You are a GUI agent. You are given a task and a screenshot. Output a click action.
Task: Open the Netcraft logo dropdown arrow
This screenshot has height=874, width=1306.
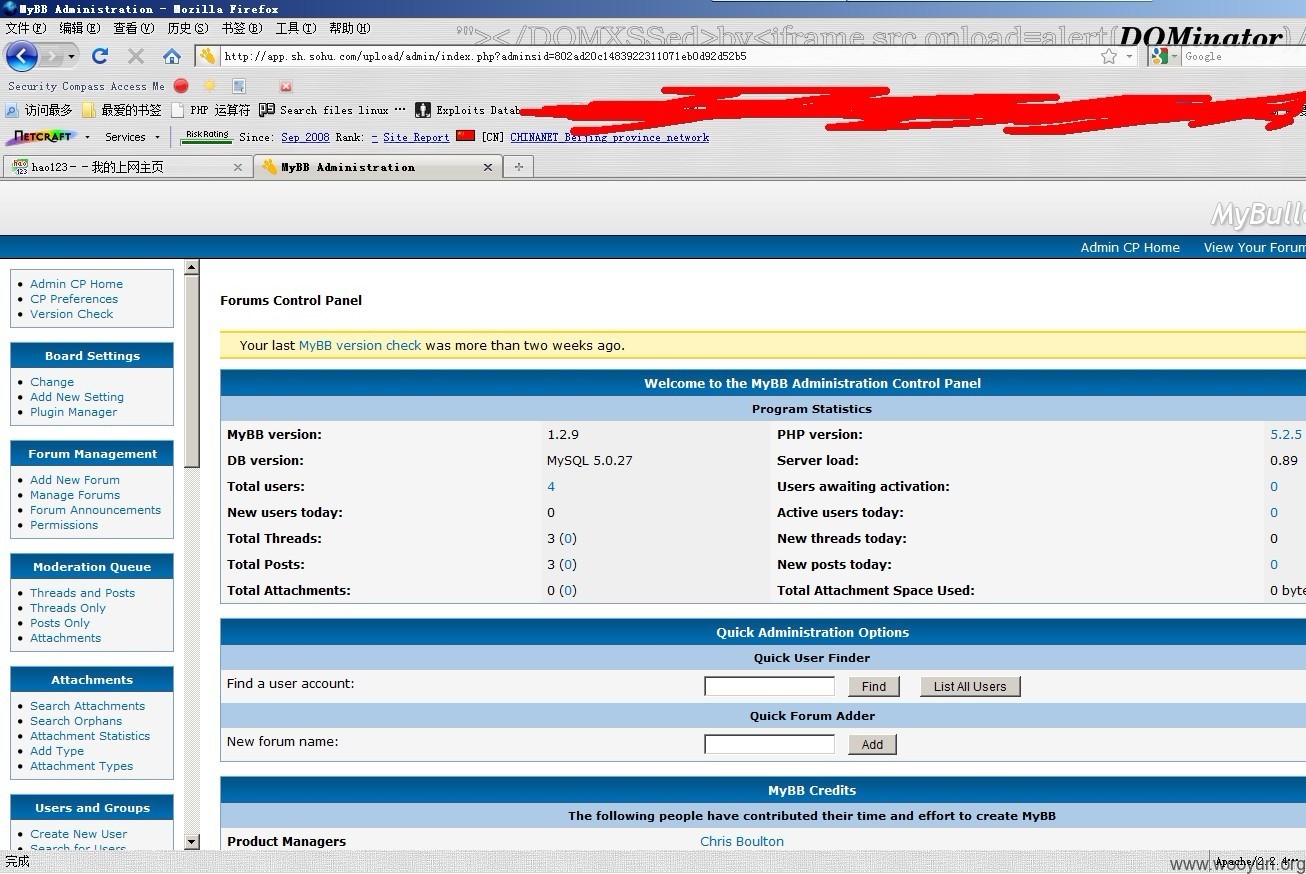87,137
